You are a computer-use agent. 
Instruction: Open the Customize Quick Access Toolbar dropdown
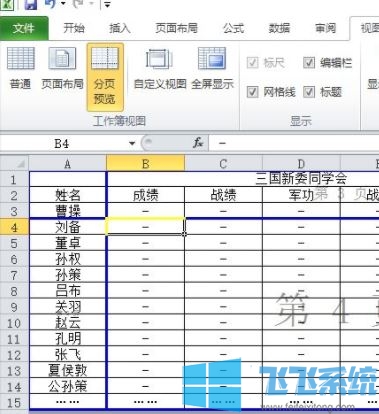107,4
